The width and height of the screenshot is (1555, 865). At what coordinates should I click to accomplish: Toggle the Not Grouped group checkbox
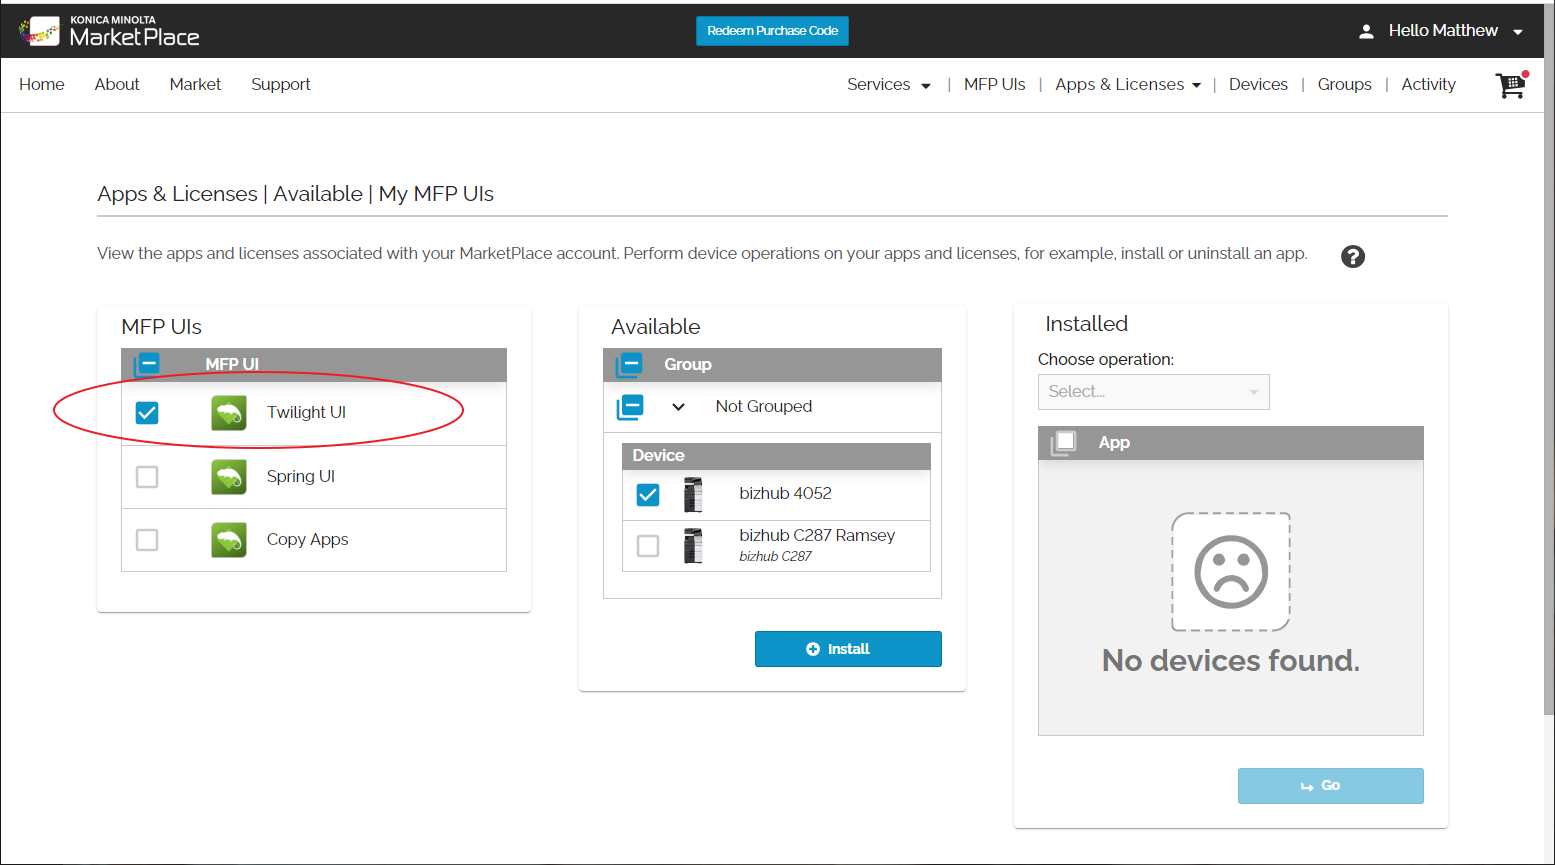pos(630,407)
